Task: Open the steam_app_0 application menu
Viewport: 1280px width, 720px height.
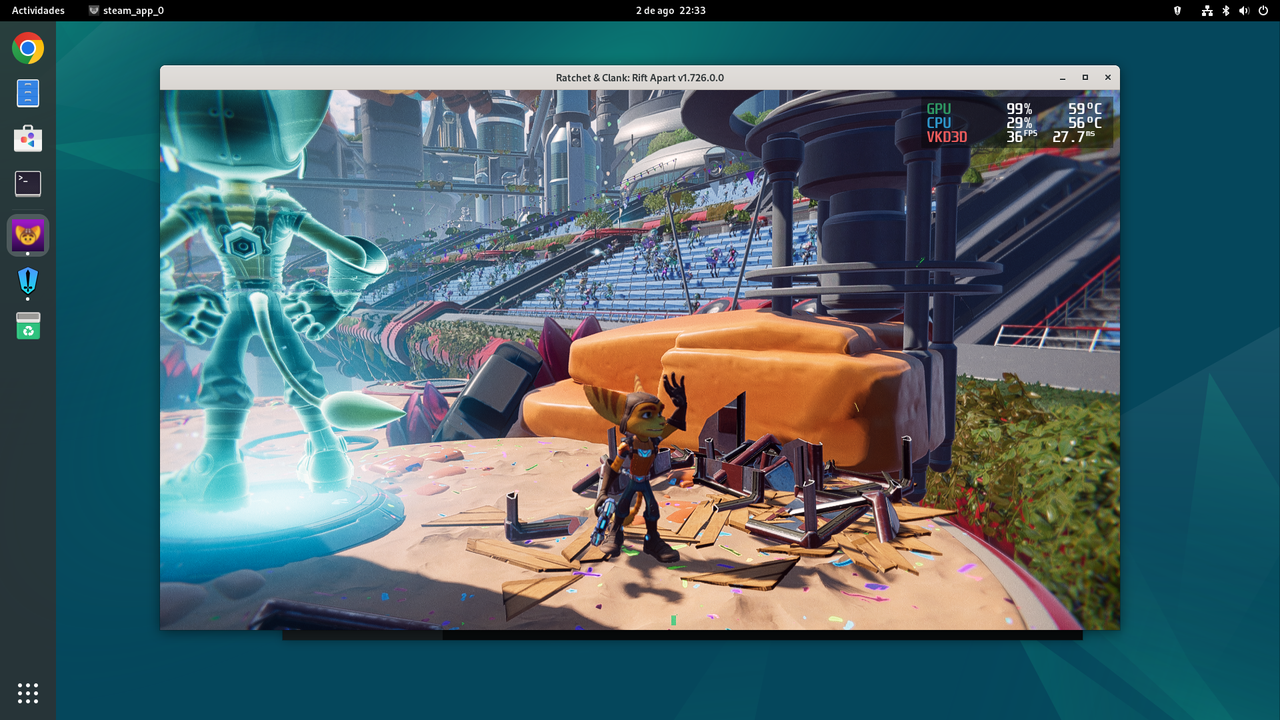Action: (126, 10)
